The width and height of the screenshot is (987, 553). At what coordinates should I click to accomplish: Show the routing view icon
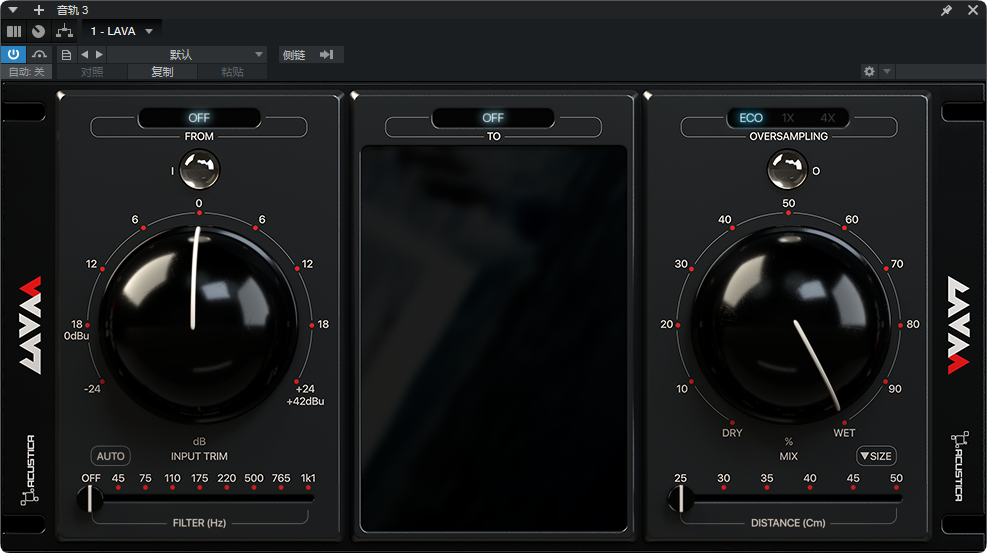64,31
